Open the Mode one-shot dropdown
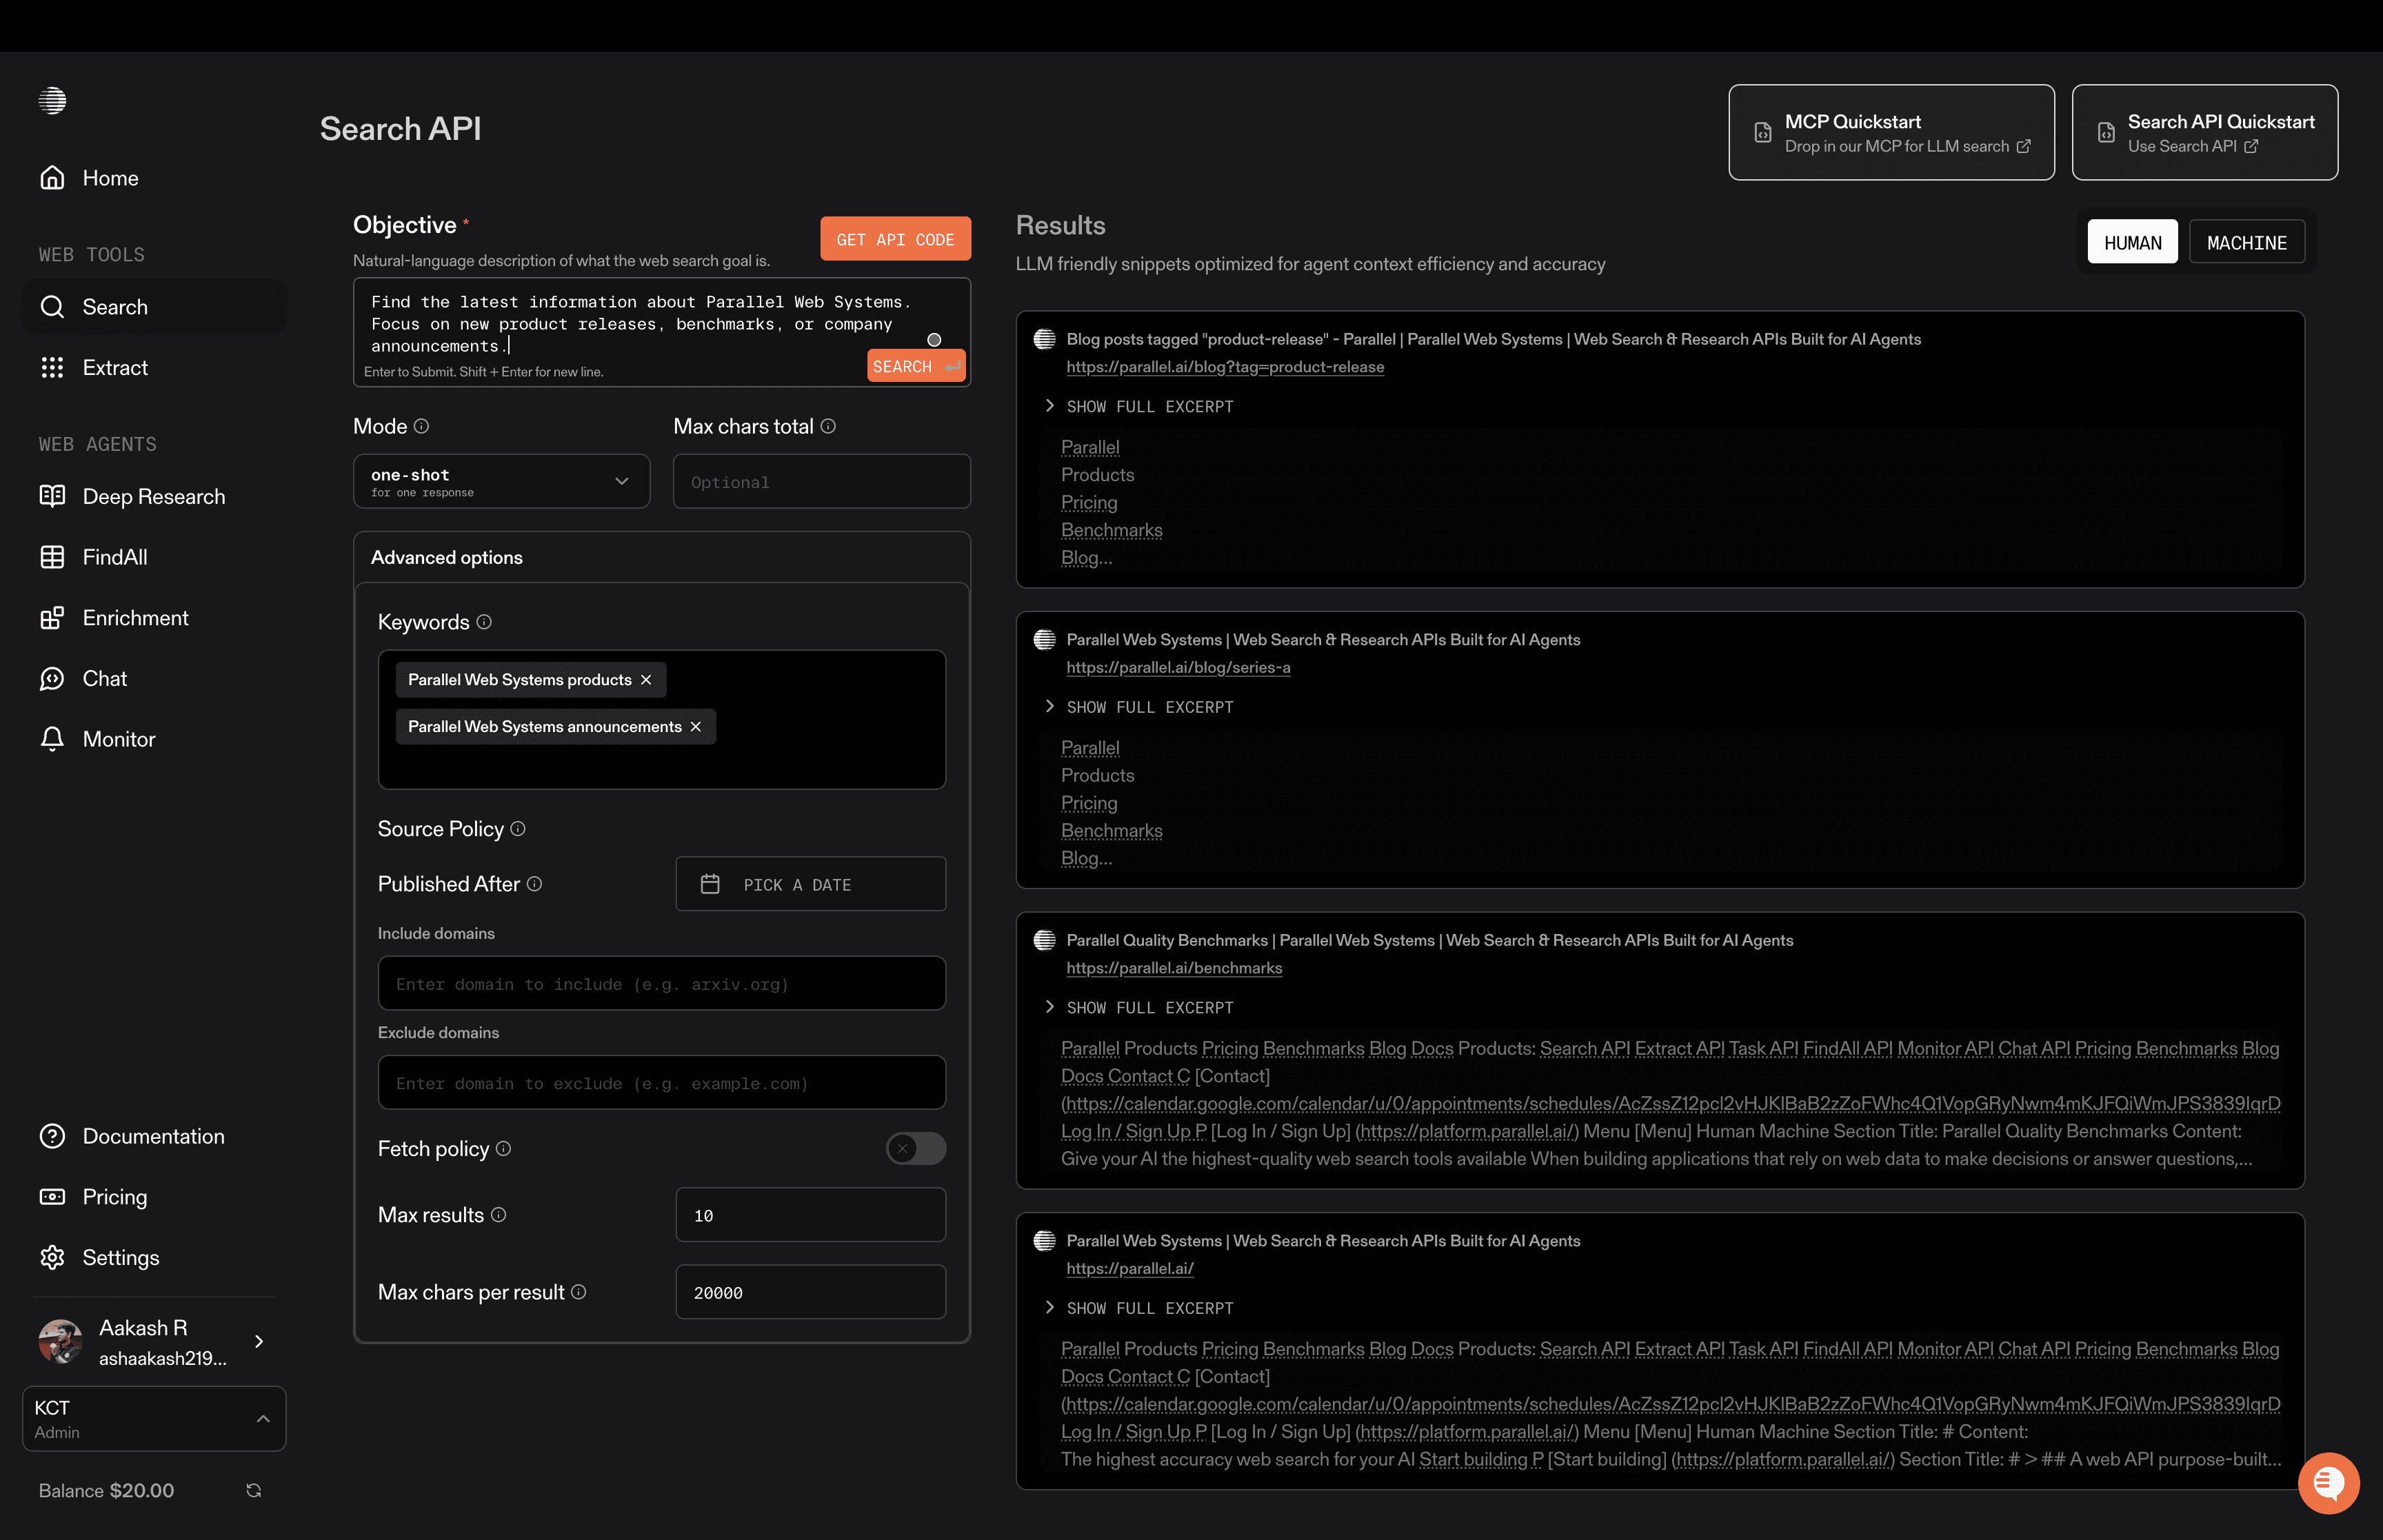2383x1540 pixels. pos(501,481)
